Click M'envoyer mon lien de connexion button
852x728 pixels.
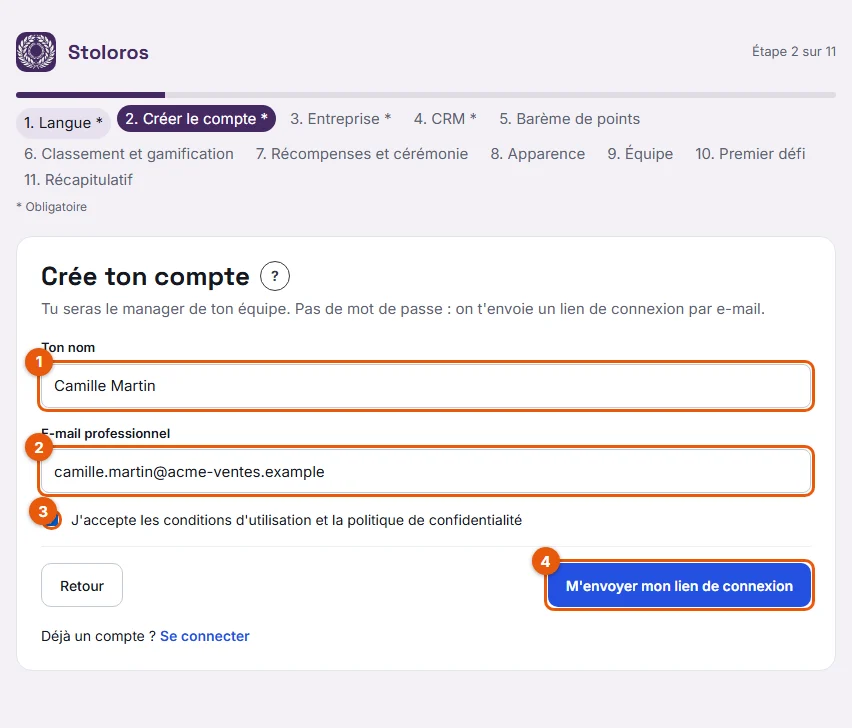point(679,585)
